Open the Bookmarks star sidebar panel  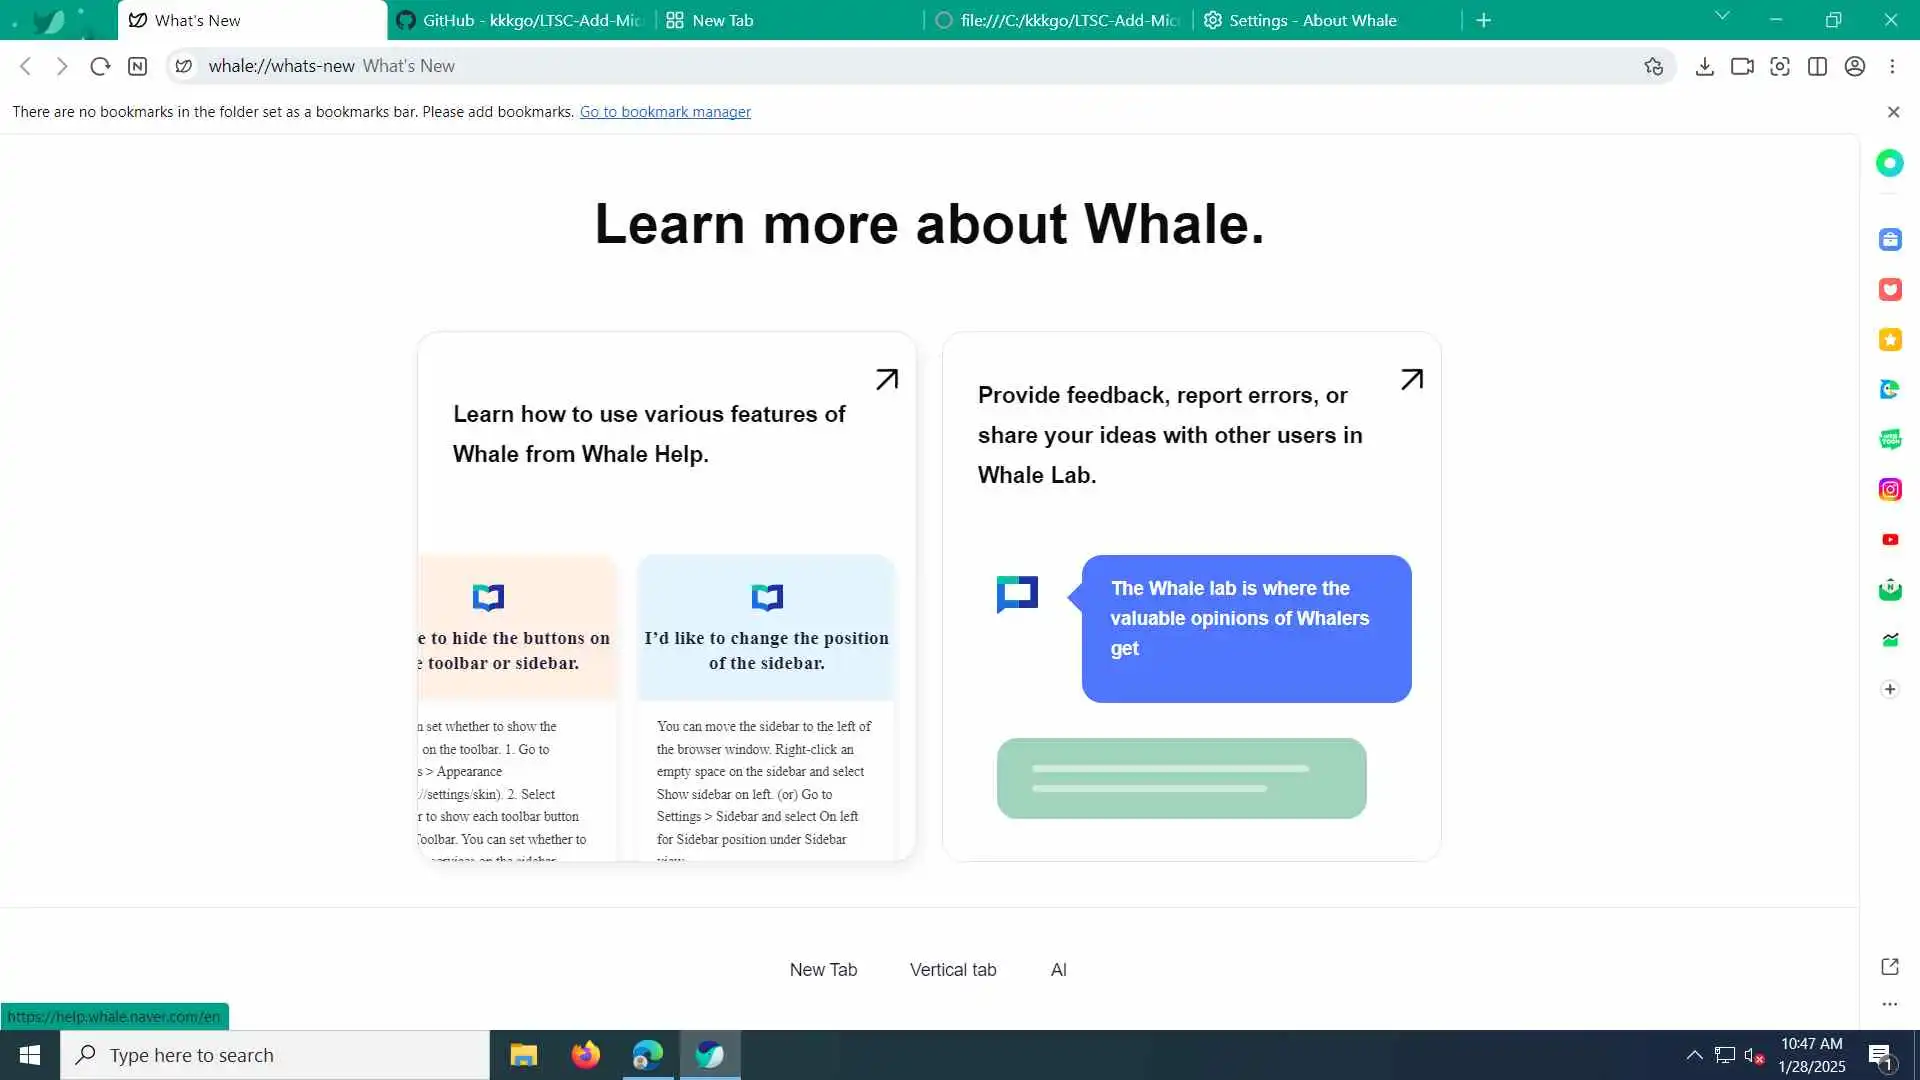click(1890, 339)
